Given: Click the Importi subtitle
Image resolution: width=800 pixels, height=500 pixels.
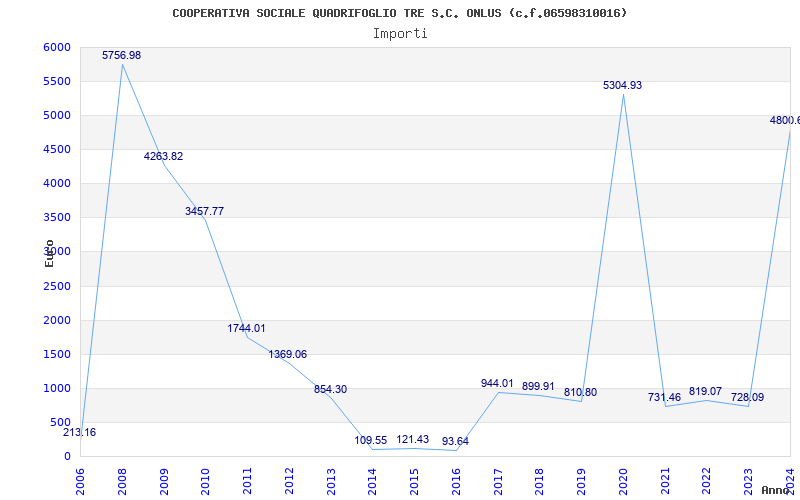Looking at the screenshot, I should point(400,34).
